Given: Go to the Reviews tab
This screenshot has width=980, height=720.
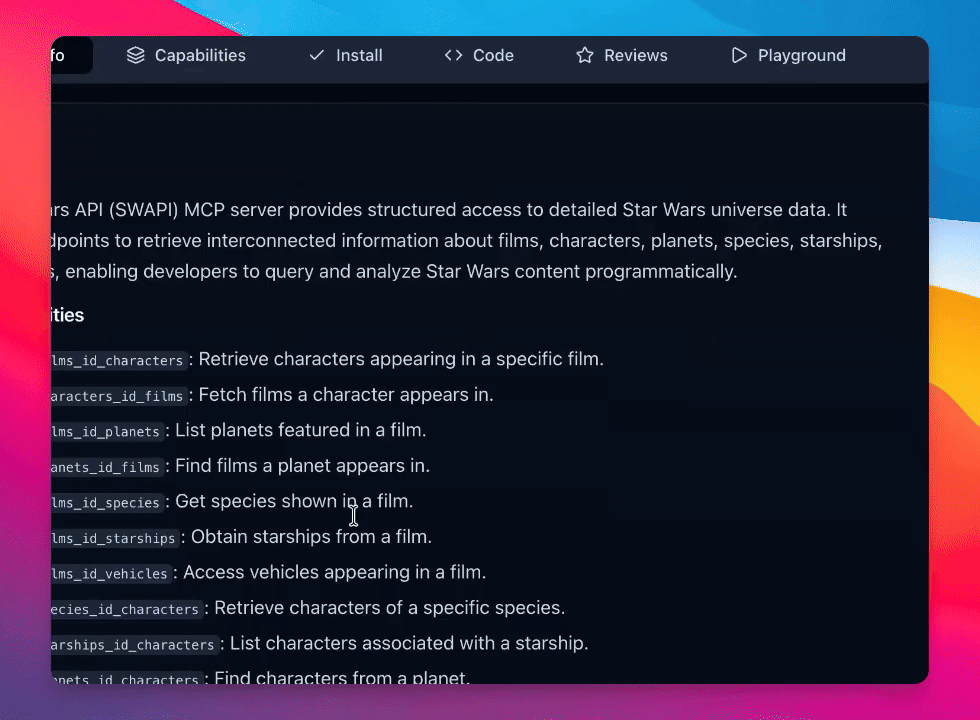Looking at the screenshot, I should 622,56.
